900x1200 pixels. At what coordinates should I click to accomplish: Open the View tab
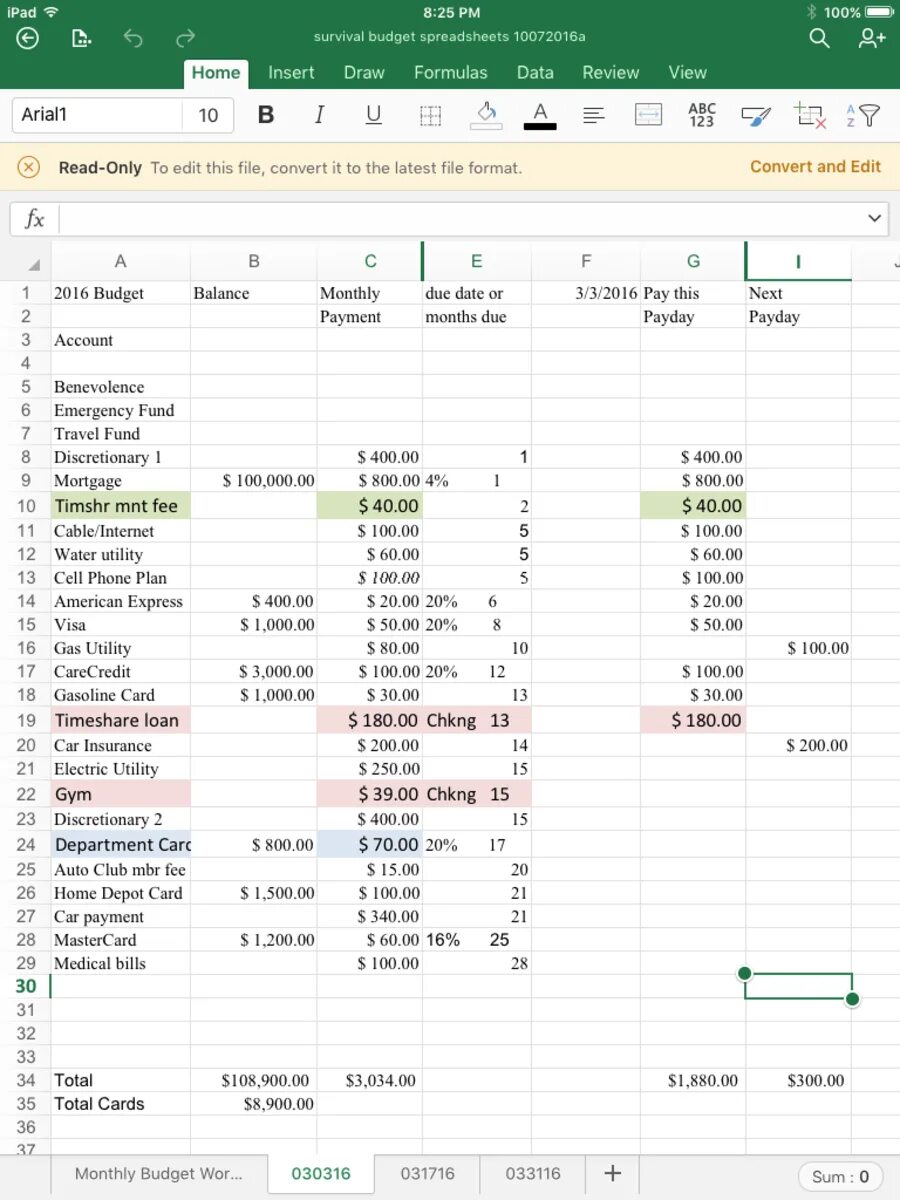click(x=687, y=73)
